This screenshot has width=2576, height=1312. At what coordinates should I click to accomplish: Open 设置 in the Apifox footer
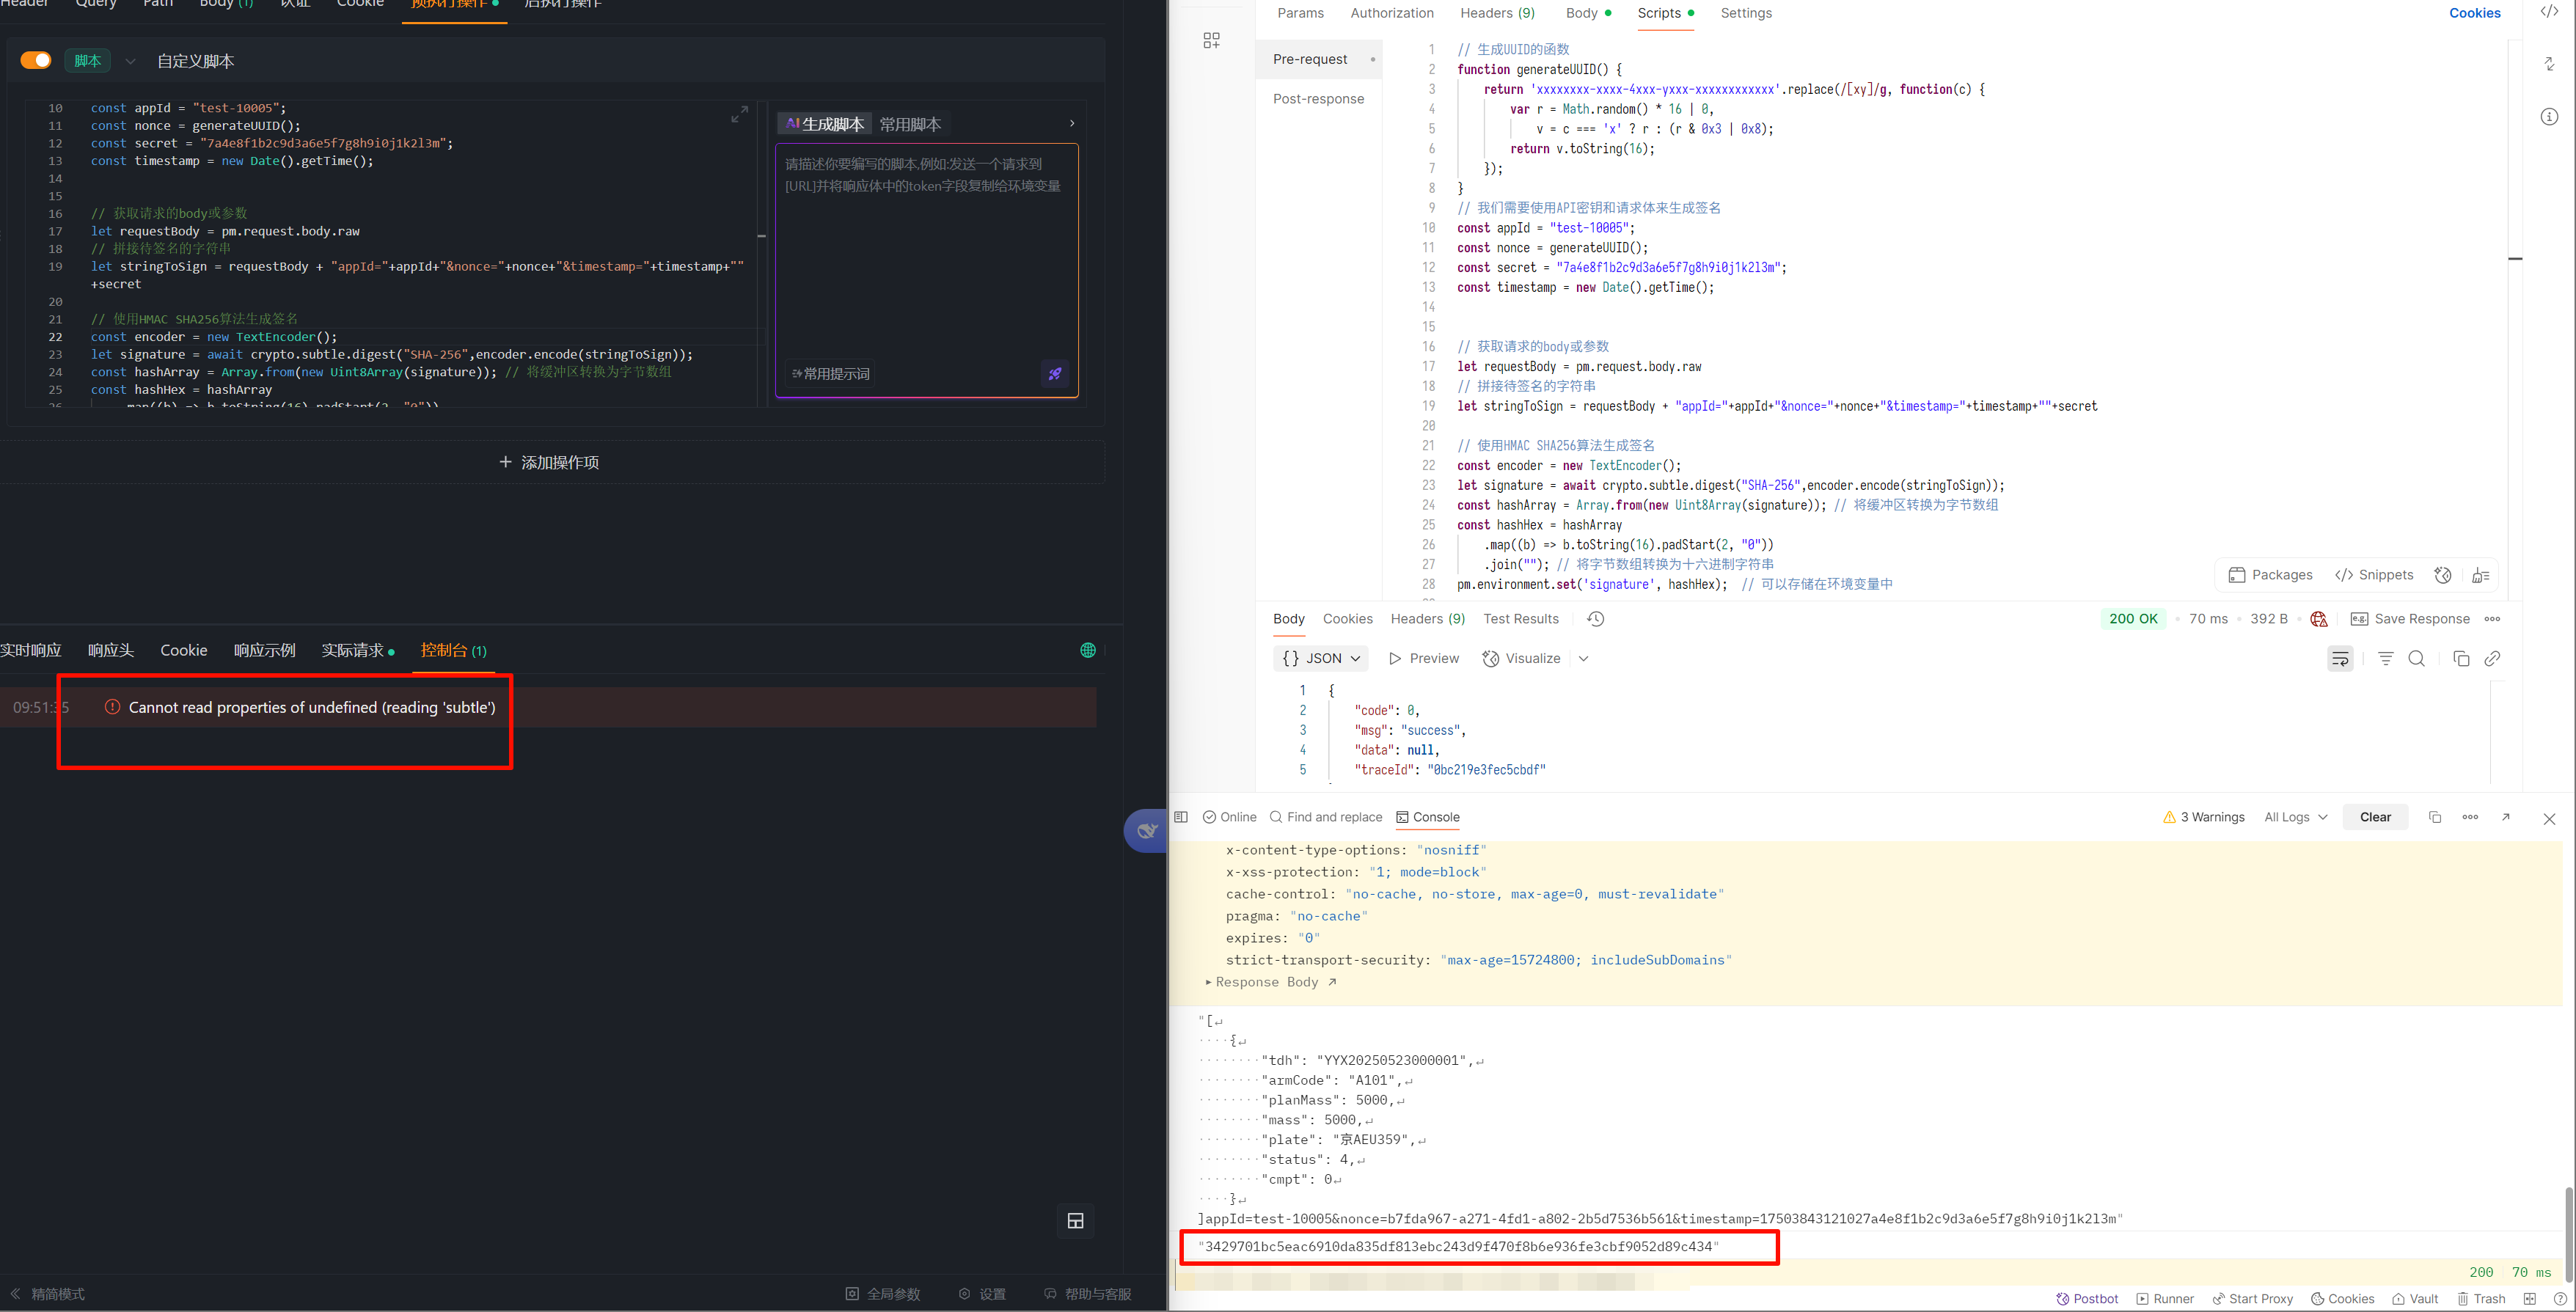pyautogui.click(x=982, y=1294)
